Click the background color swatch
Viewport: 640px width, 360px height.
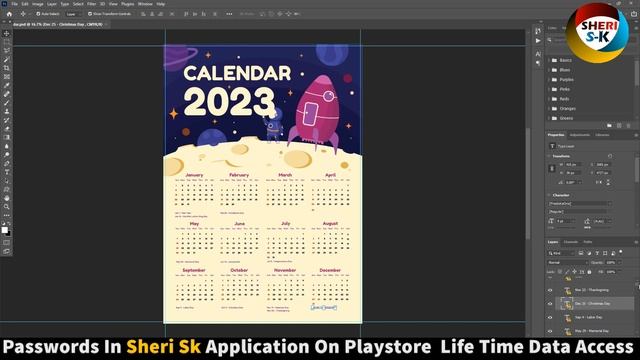(x=9, y=233)
